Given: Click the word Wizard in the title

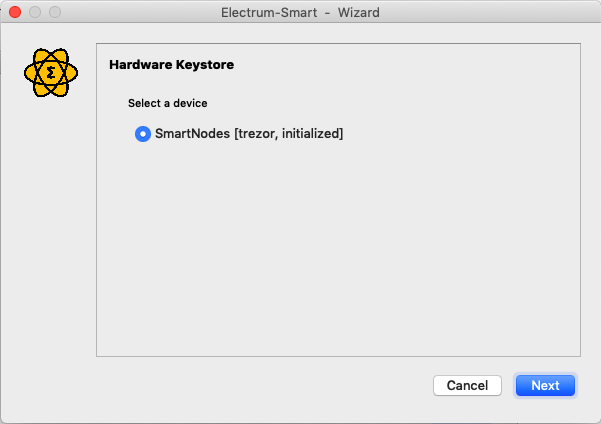Looking at the screenshot, I should point(358,13).
